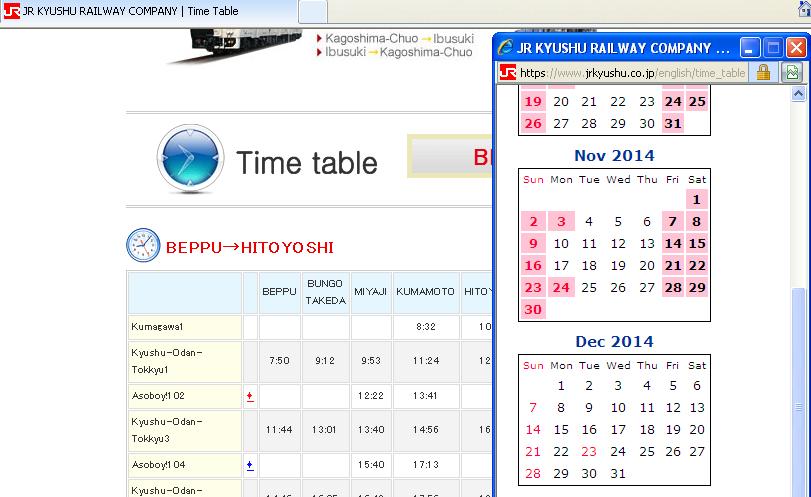Open the Ibusuki → Kagoshima-Chuo link
The width and height of the screenshot is (811, 497).
(x=398, y=52)
